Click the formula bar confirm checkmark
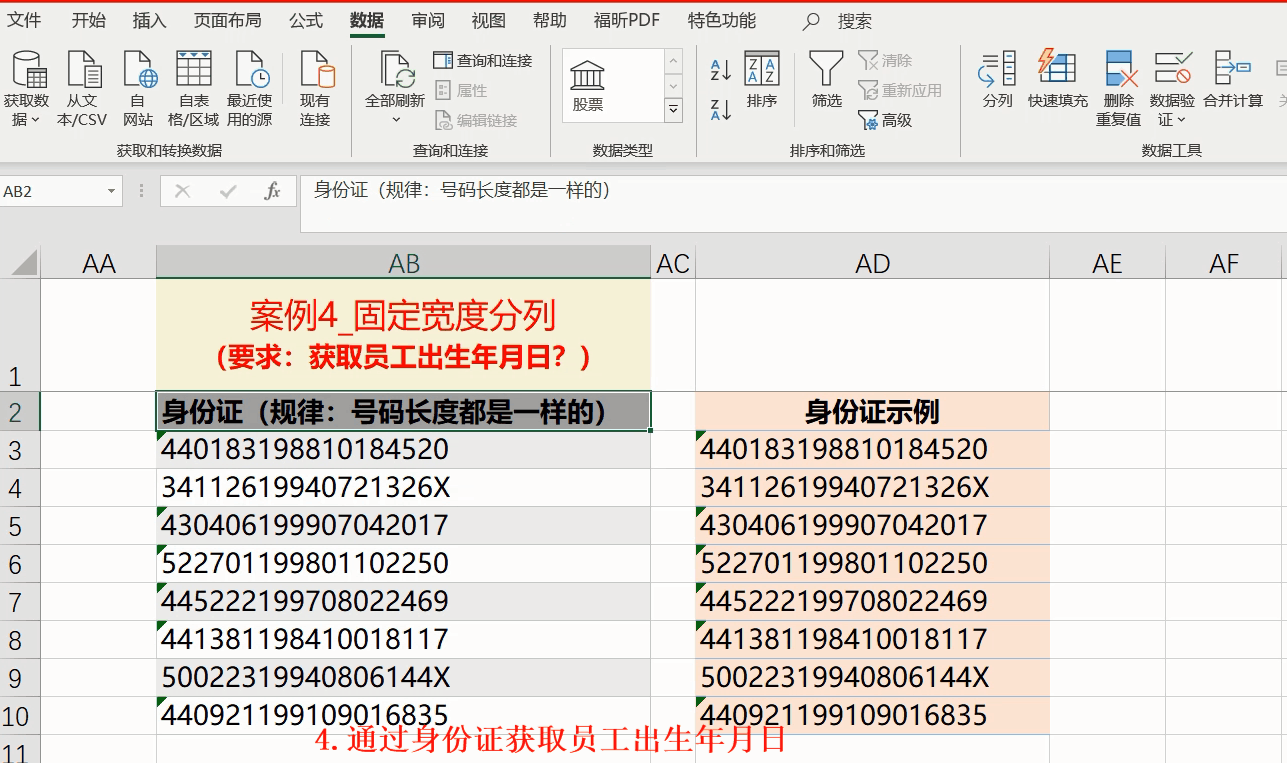Viewport: 1287px width, 763px height. click(228, 191)
